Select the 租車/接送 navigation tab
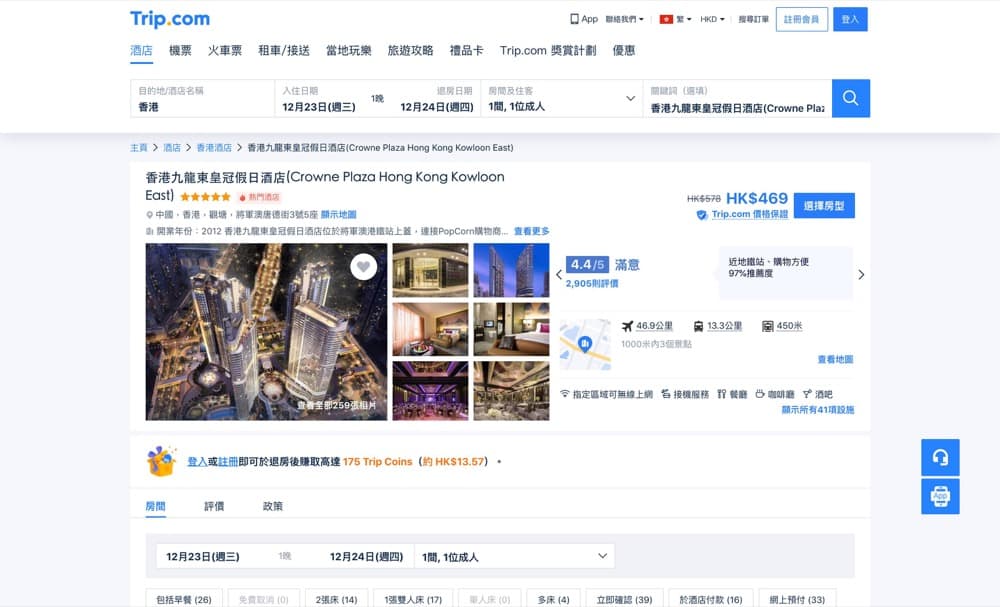This screenshot has height=607, width=1000. (x=284, y=50)
